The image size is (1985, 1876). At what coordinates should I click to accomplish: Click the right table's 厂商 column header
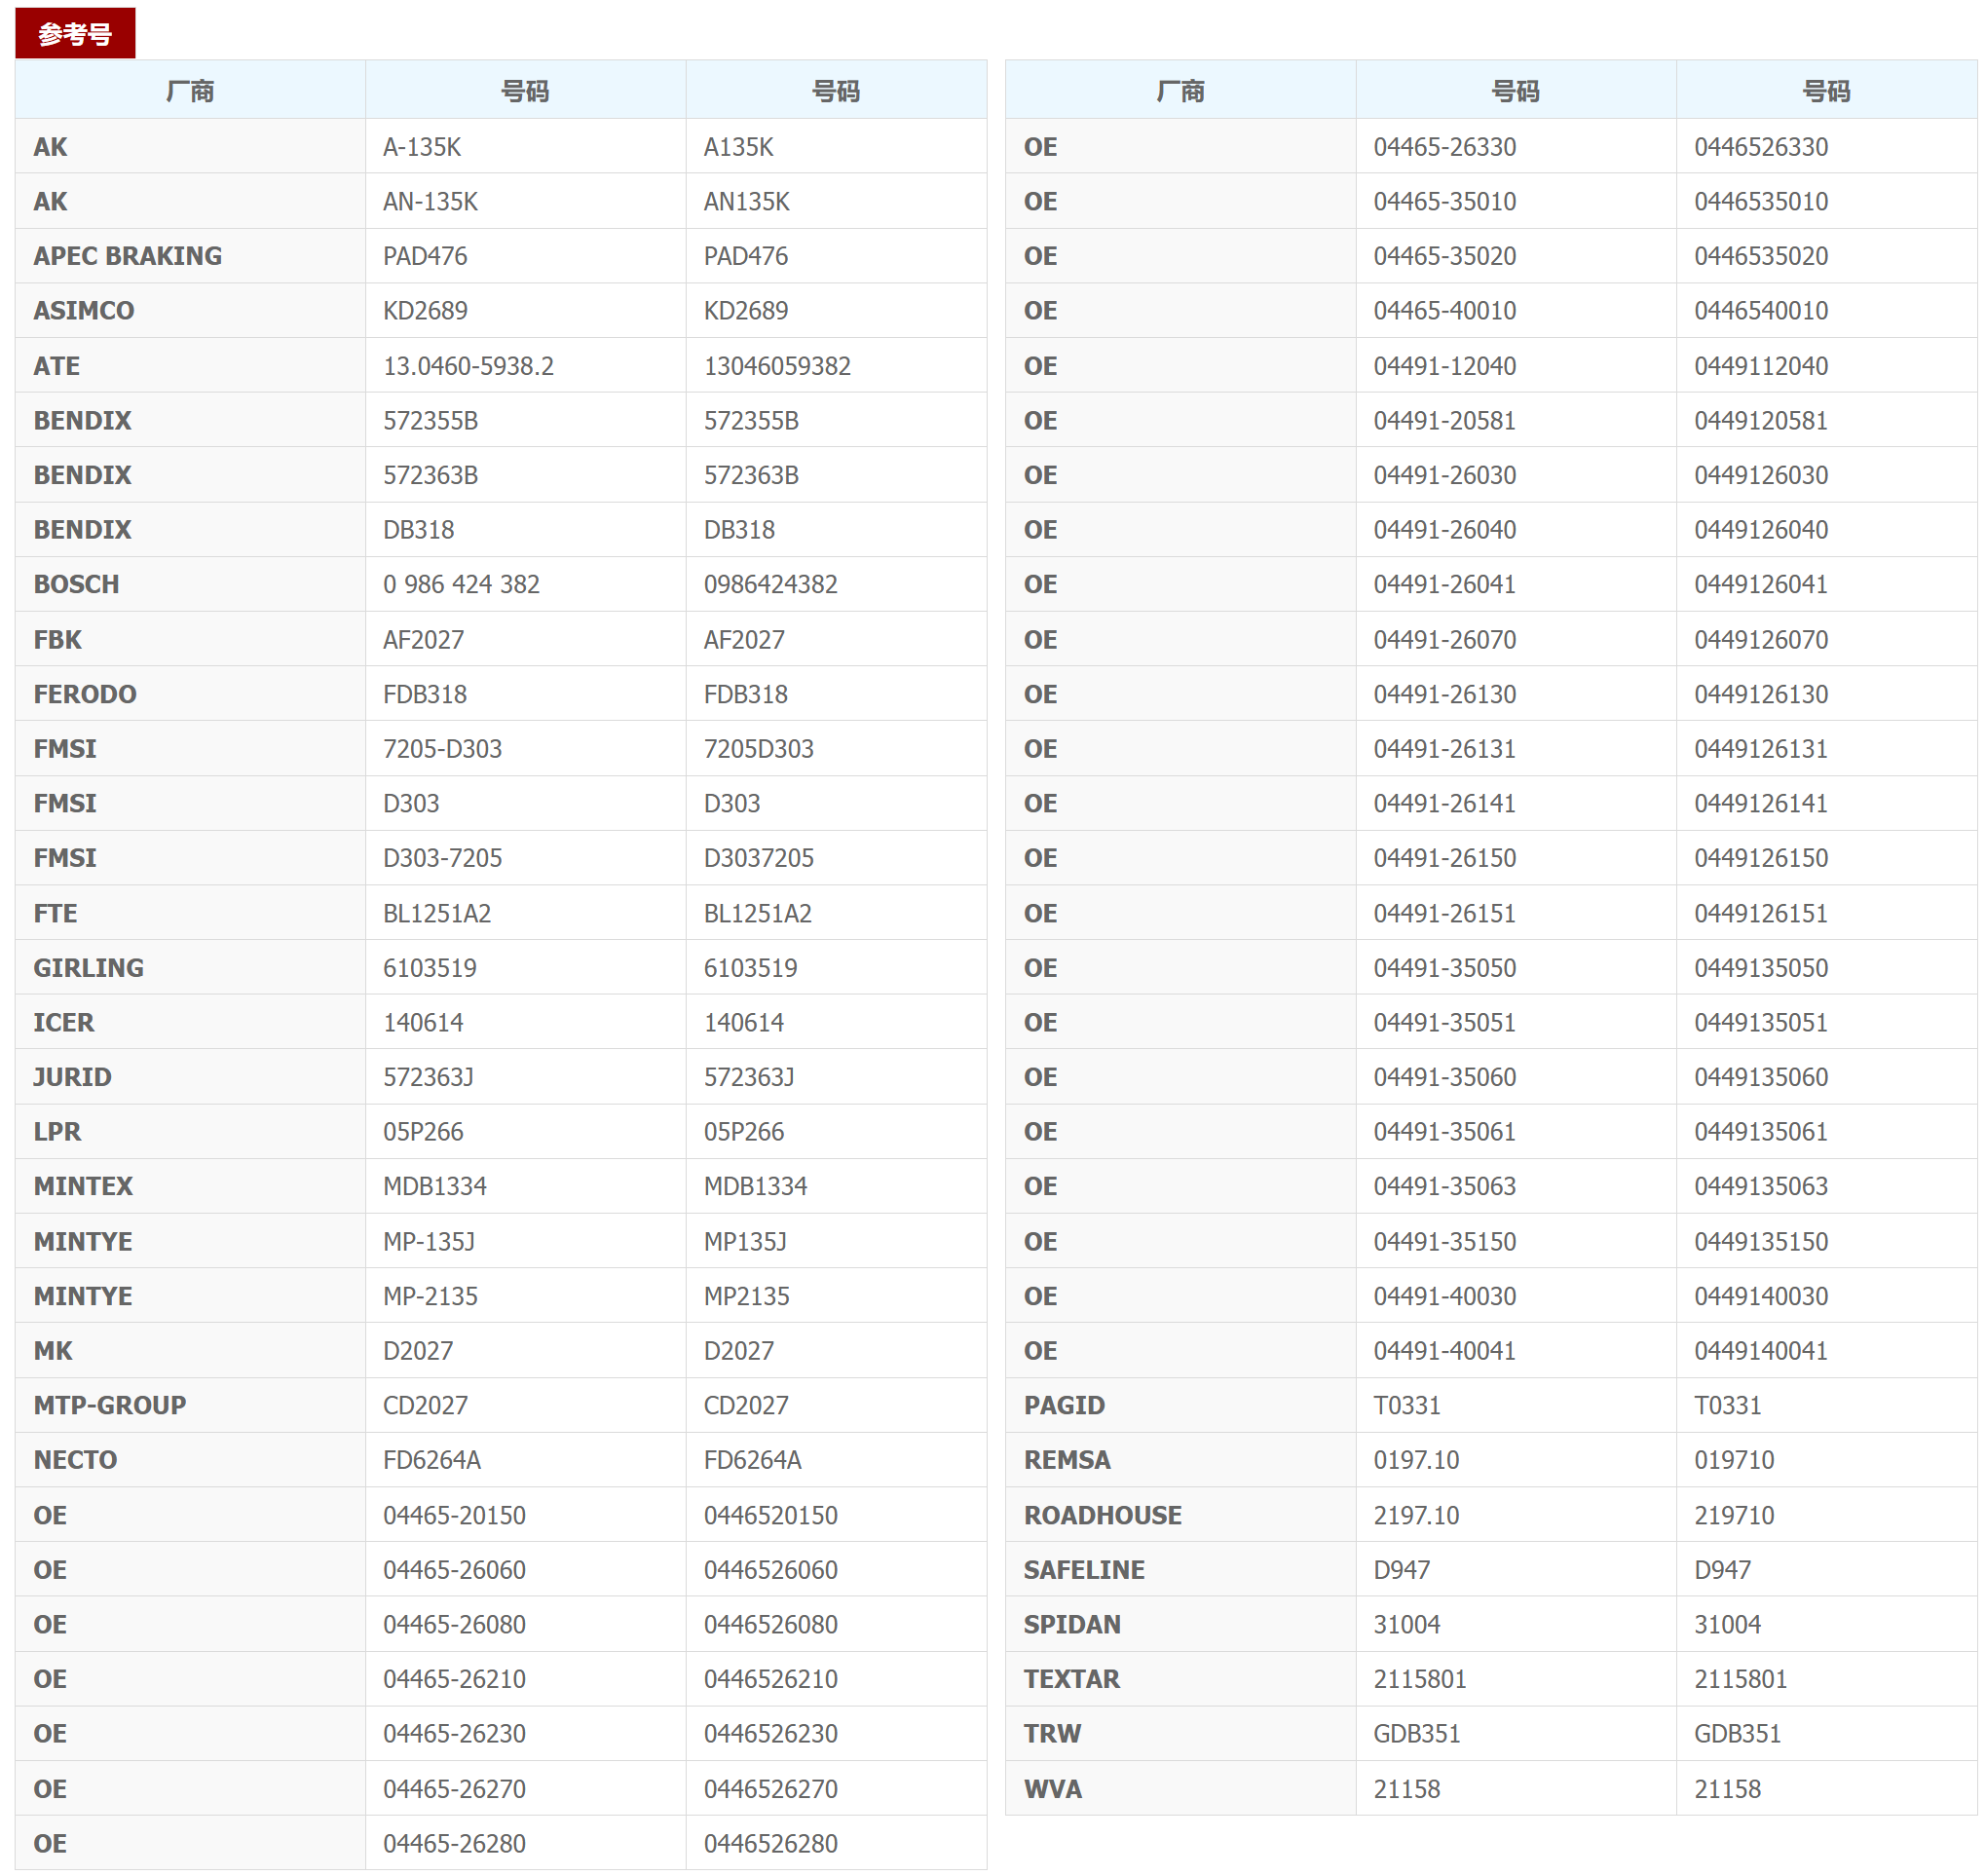1179,91
